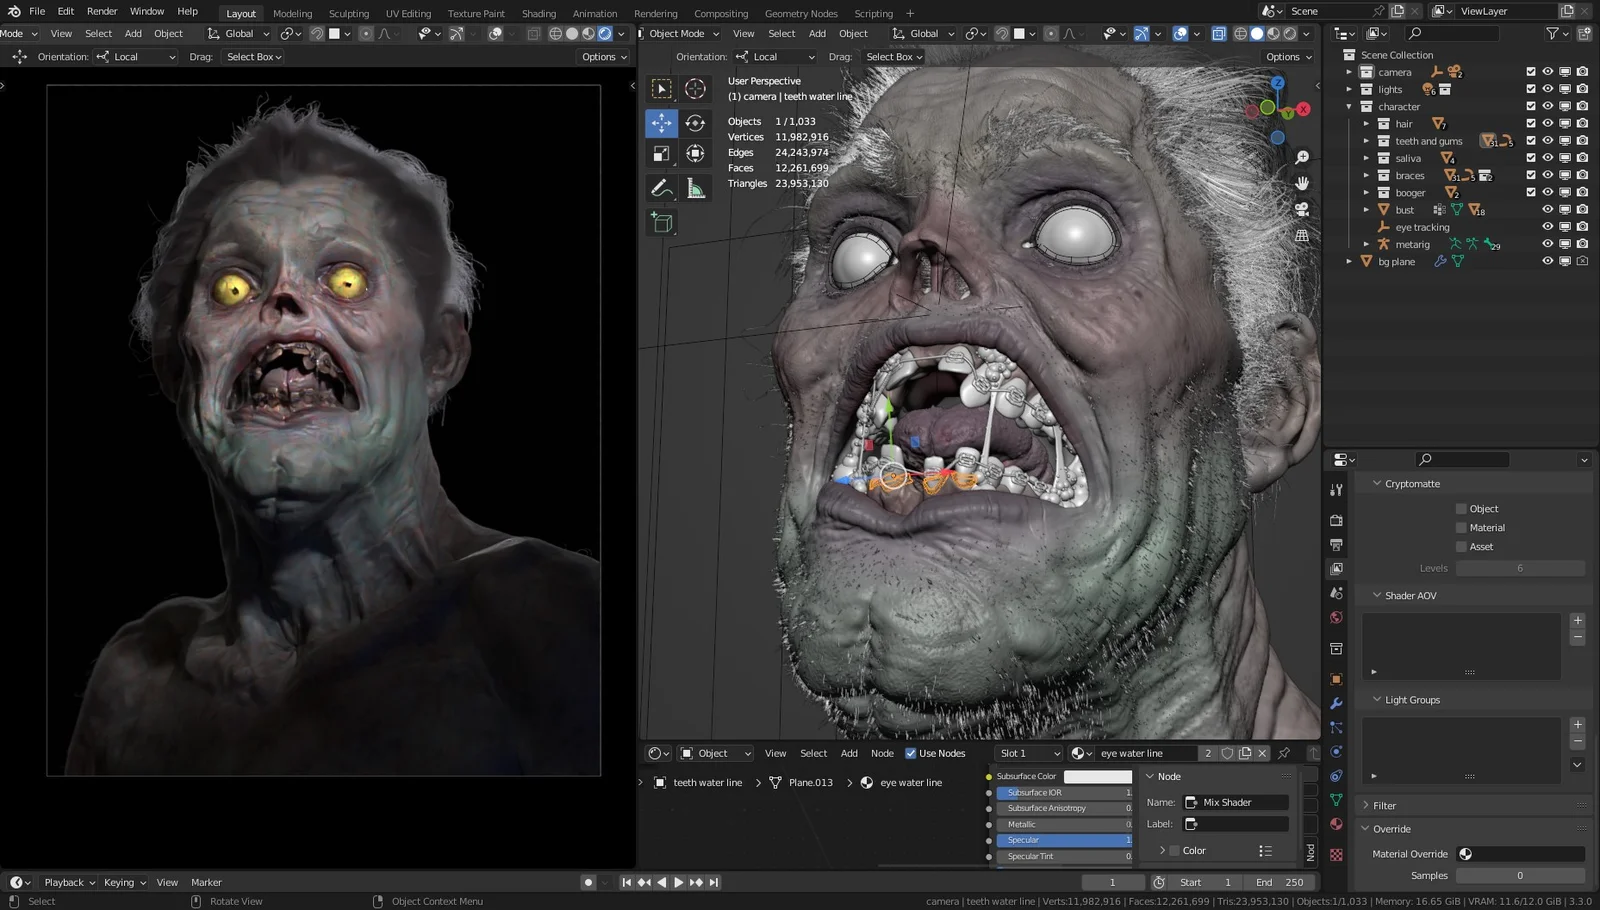Pin the eye water line material in shader editor
This screenshot has height=910, width=1600.
1283,753
